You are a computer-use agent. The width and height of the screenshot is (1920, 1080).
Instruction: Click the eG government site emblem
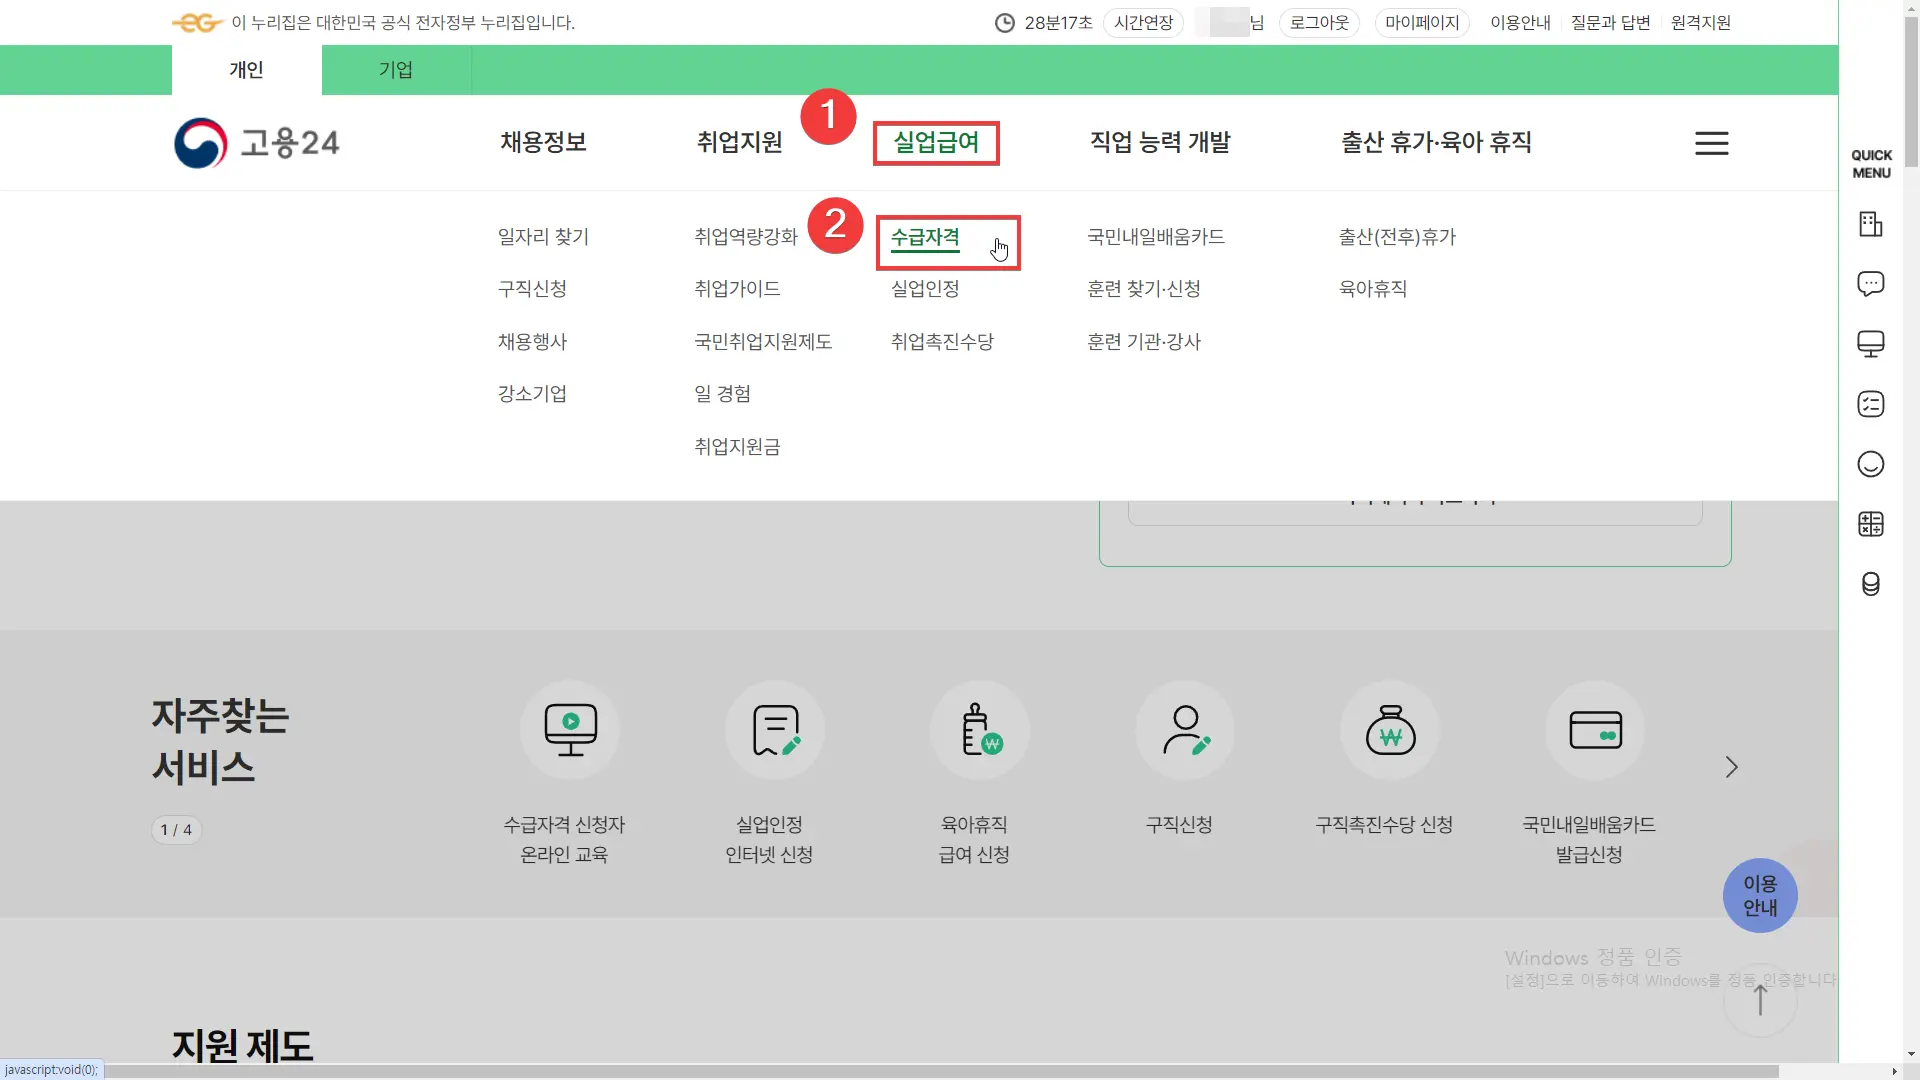tap(197, 22)
